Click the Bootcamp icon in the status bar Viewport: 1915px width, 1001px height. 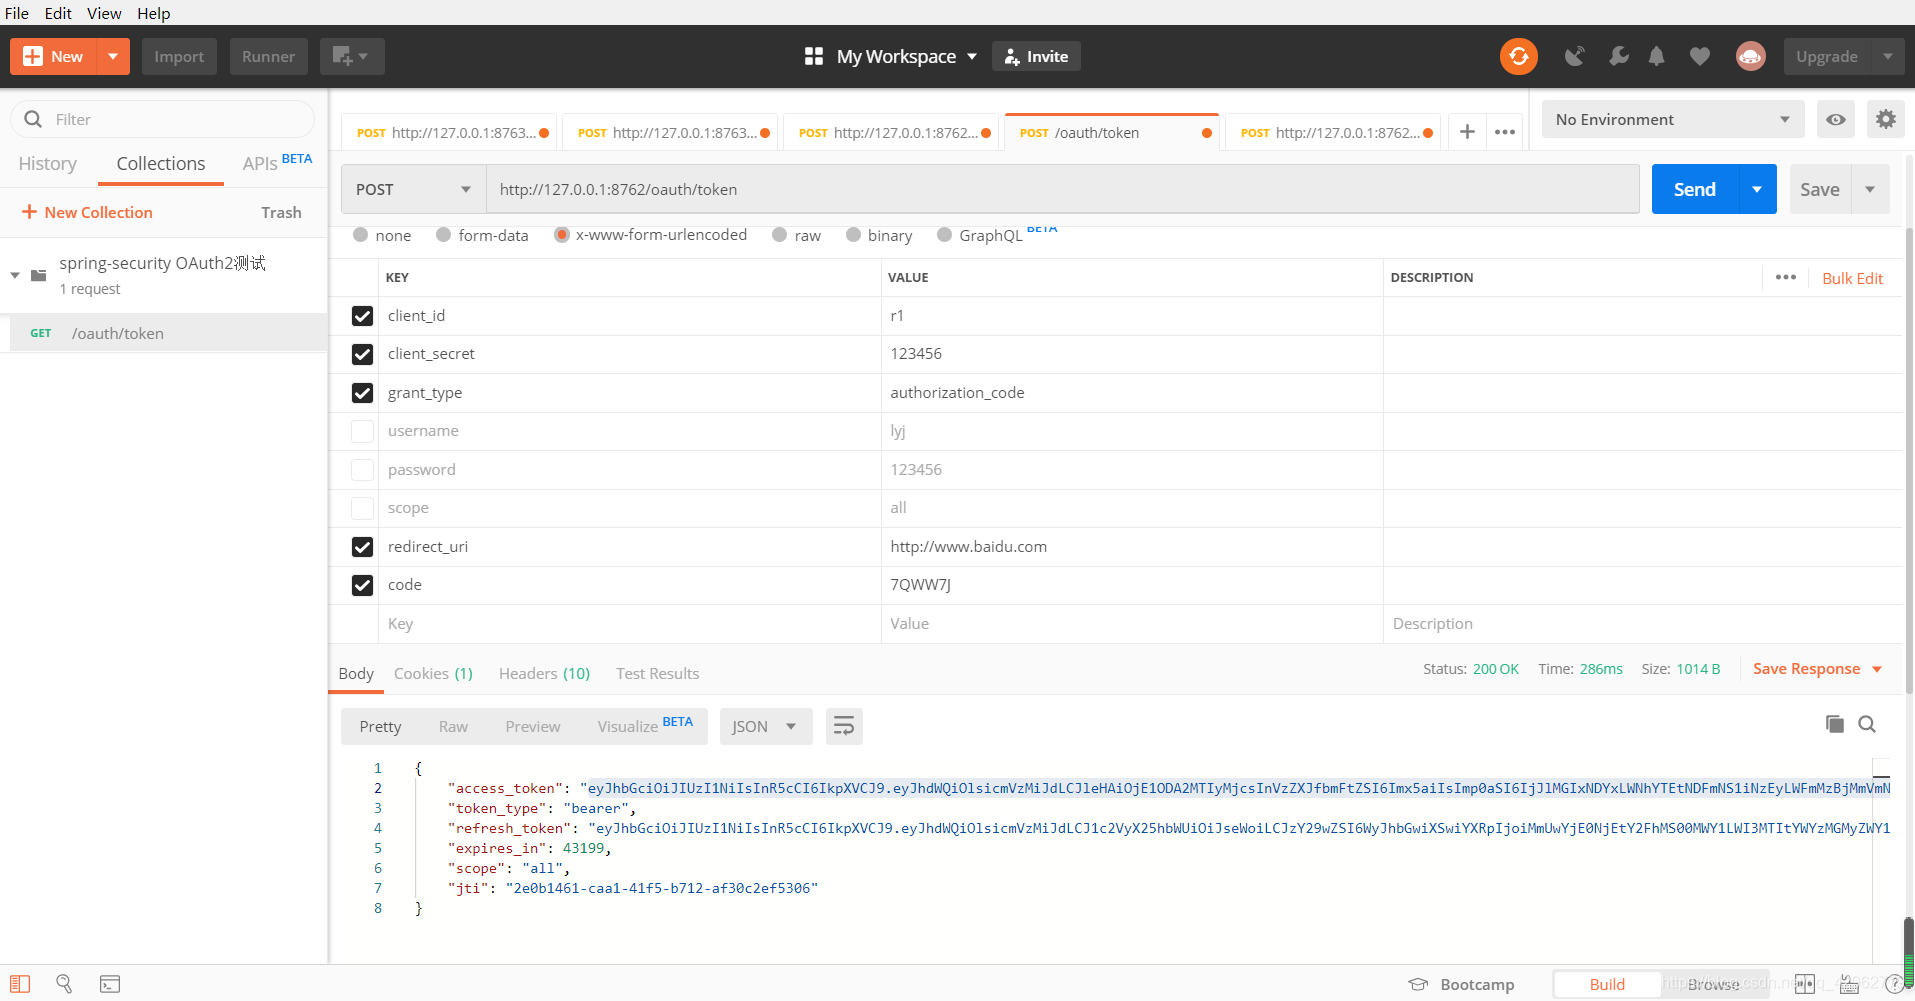click(1418, 984)
